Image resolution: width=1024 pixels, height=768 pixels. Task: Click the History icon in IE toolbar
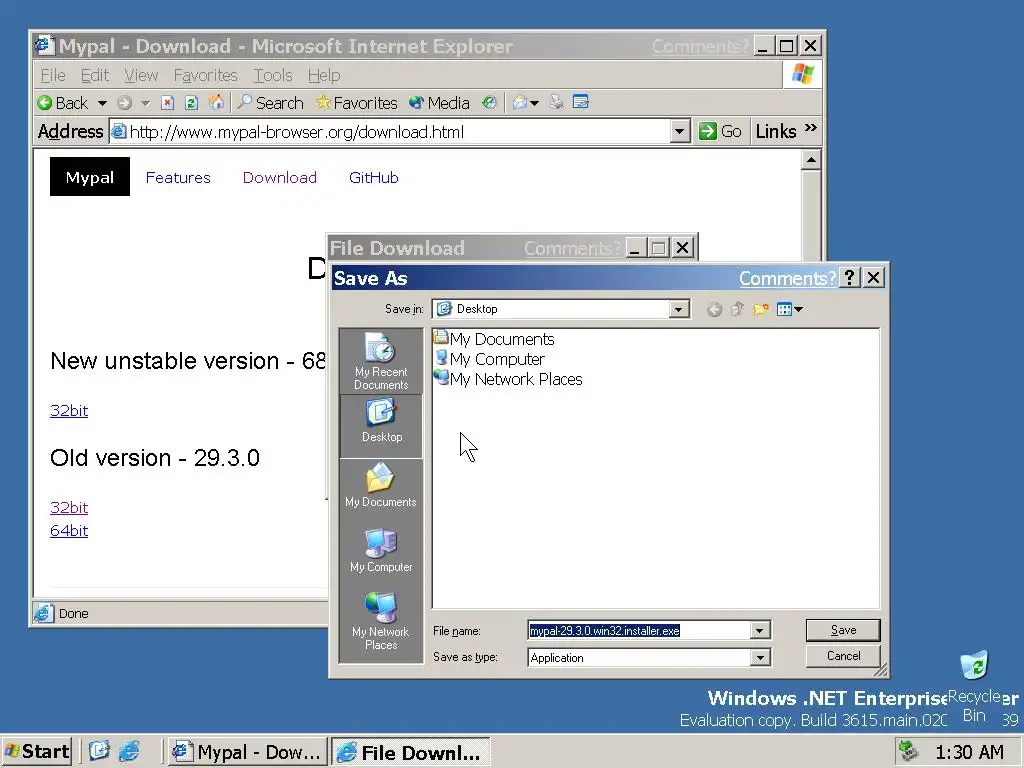pyautogui.click(x=489, y=103)
